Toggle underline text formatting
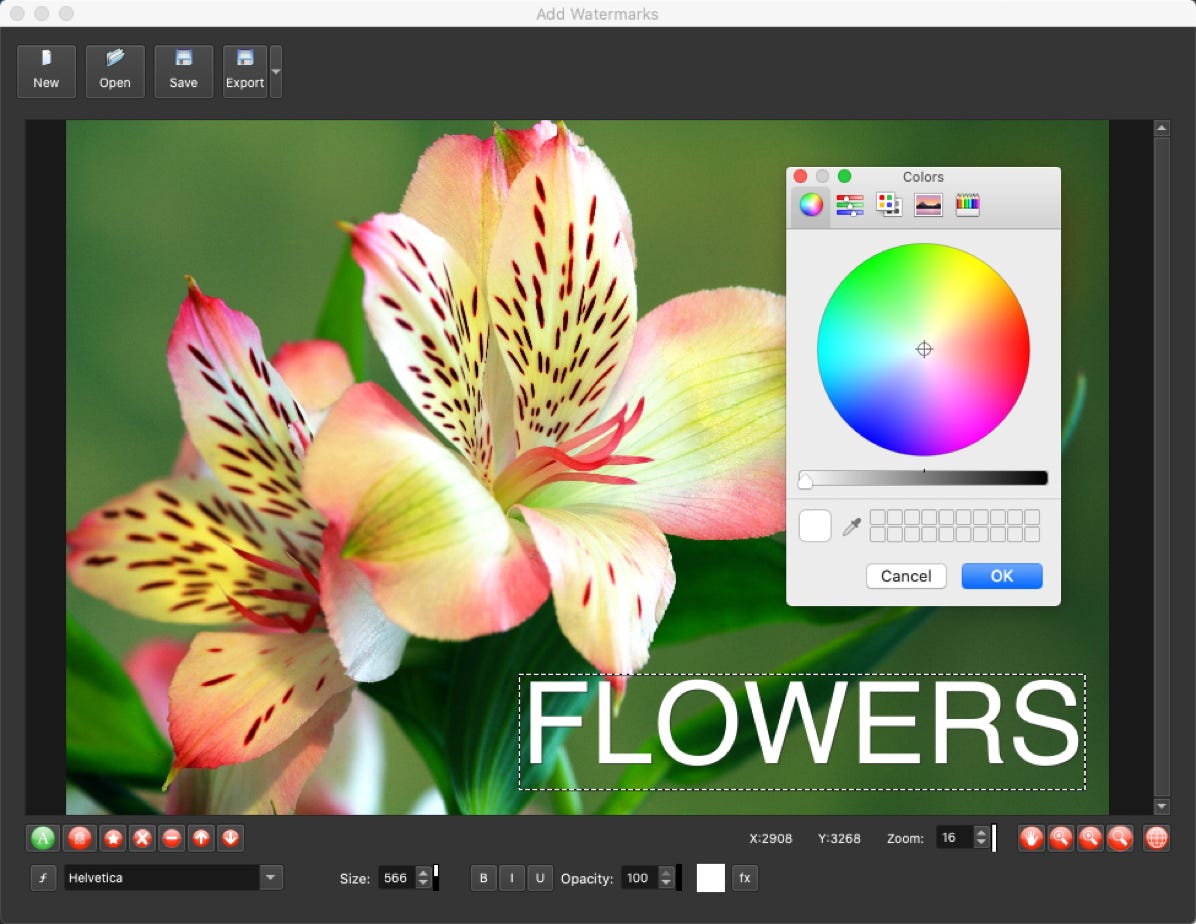 tap(540, 878)
